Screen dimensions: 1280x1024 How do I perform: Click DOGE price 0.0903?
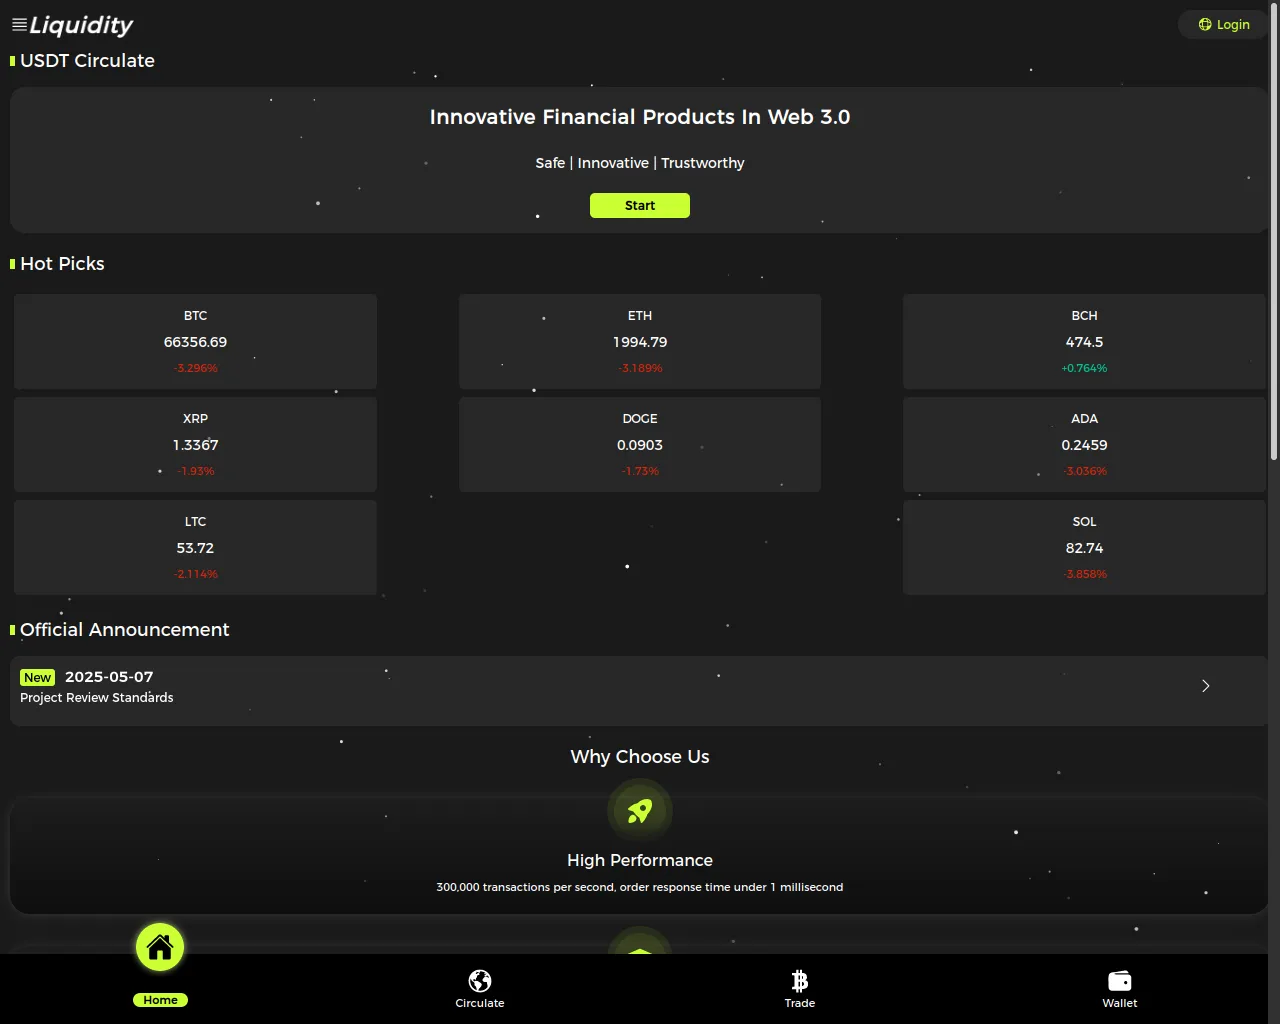click(640, 445)
